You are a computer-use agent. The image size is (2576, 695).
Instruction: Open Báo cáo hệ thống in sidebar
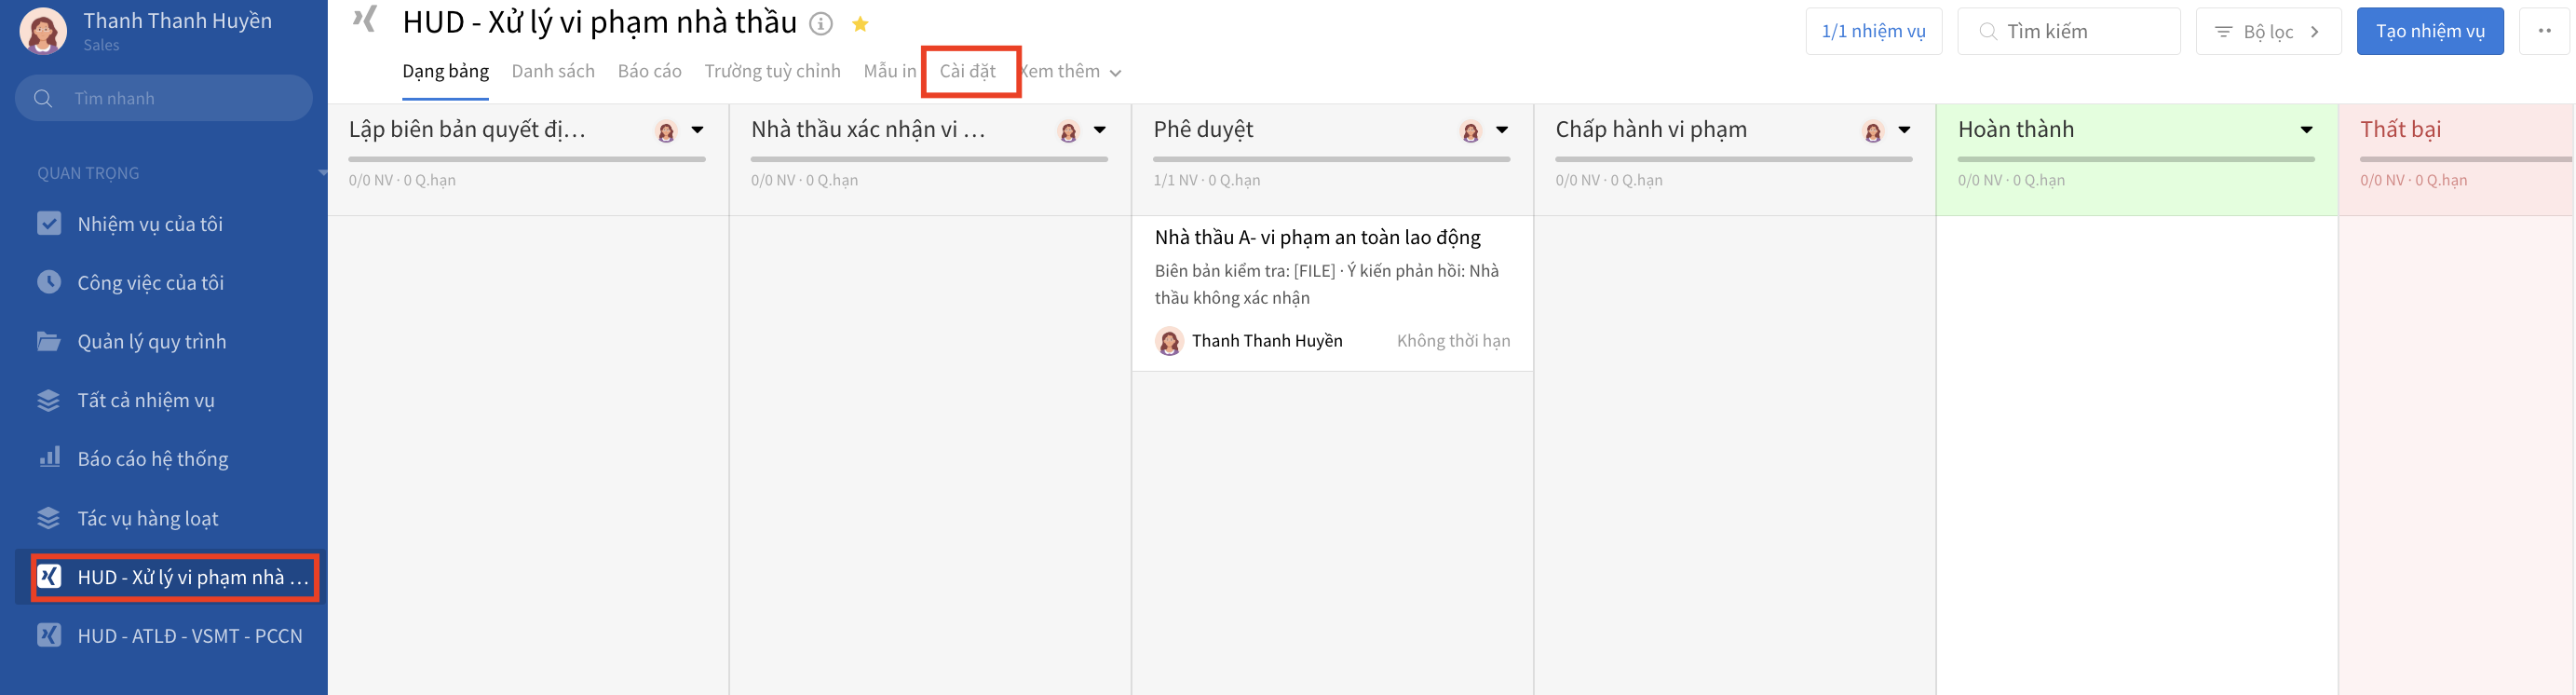point(153,459)
